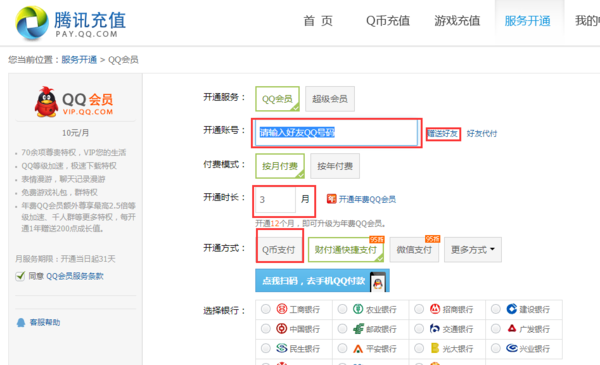Click the 招商银行 bank logo

[x=435, y=309]
